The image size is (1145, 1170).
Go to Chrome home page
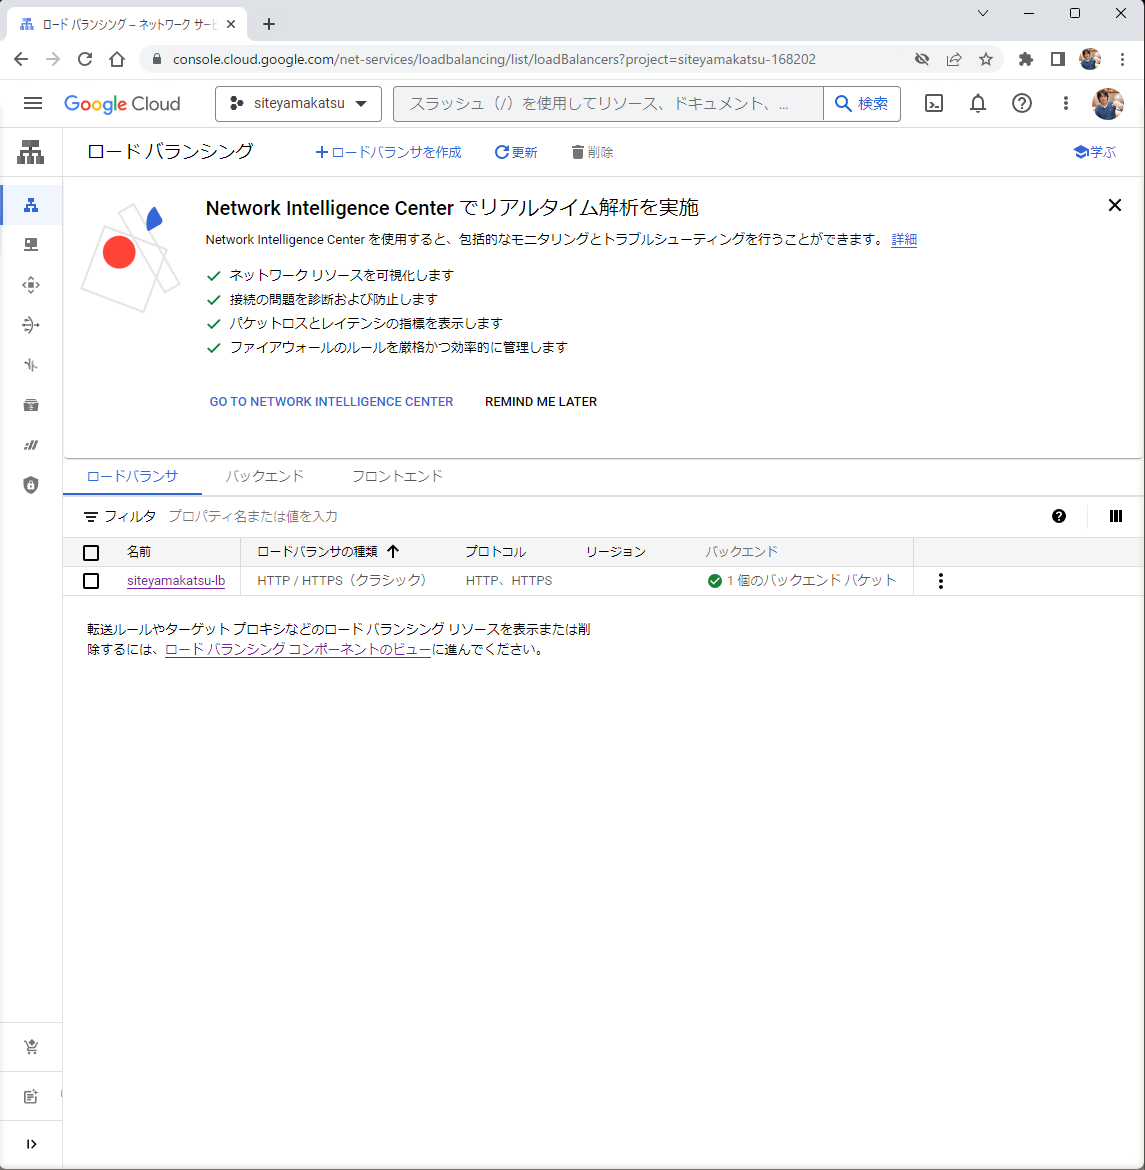click(117, 59)
